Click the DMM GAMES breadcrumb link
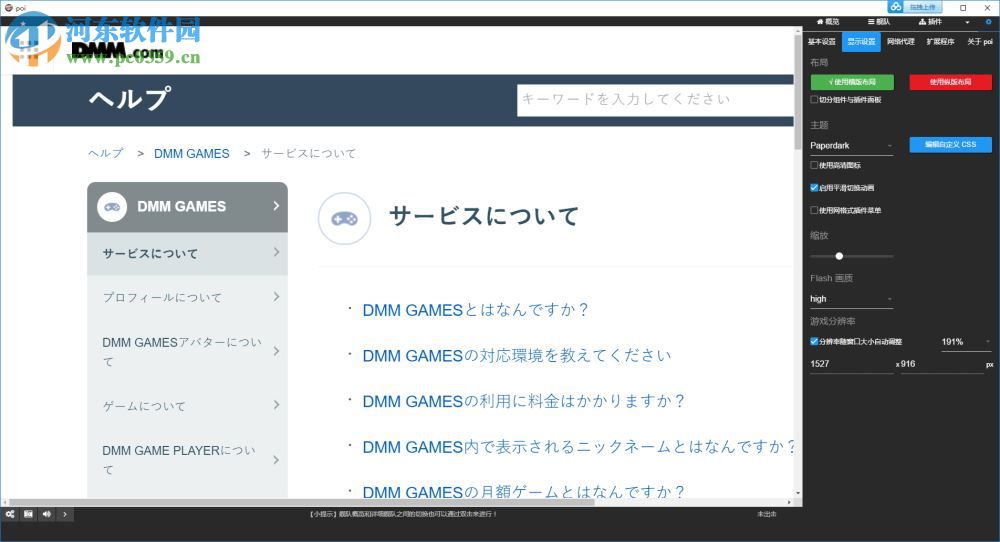This screenshot has height=542, width=1000. point(192,154)
